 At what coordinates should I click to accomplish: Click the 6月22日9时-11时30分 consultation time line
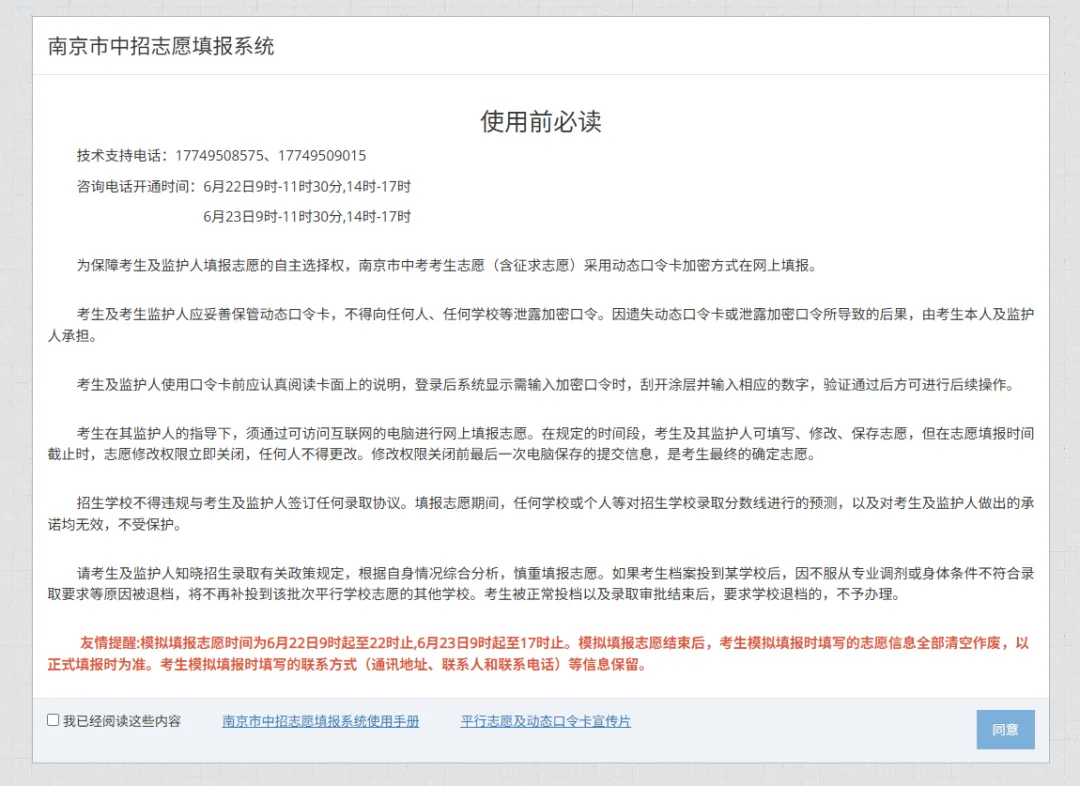pyautogui.click(x=244, y=187)
